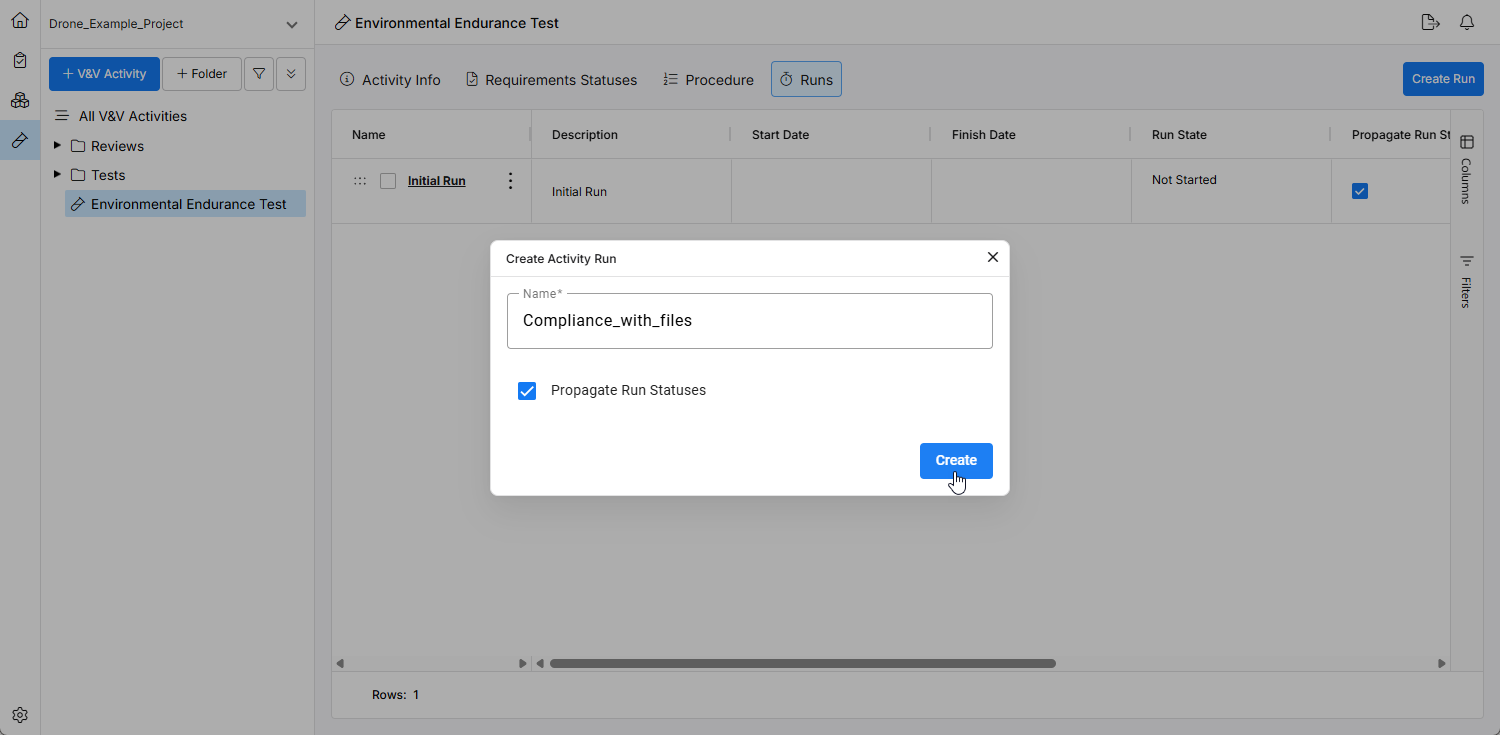Screen dimensions: 1500x735
Task: Open the Initial Run link
Action: pyautogui.click(x=436, y=181)
